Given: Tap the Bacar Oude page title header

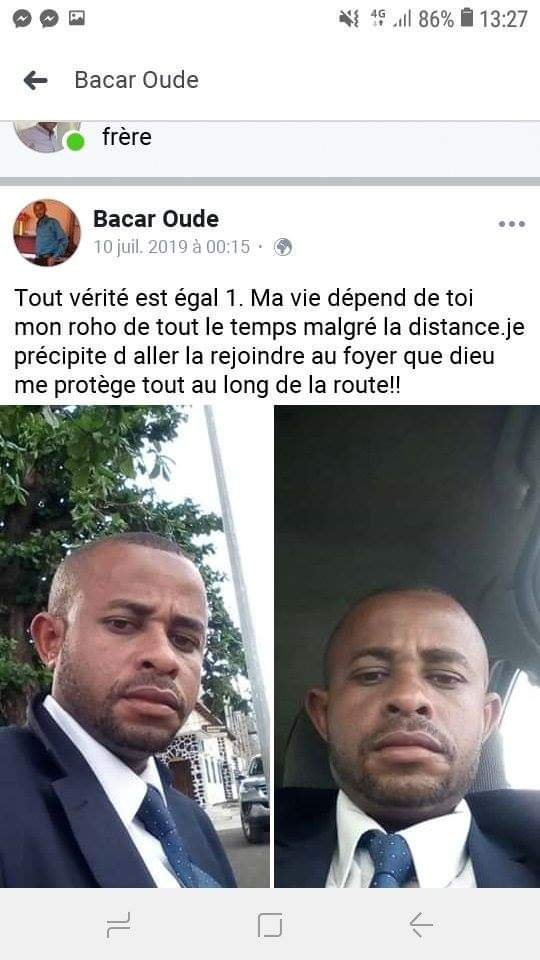Looking at the screenshot, I should tap(137, 80).
